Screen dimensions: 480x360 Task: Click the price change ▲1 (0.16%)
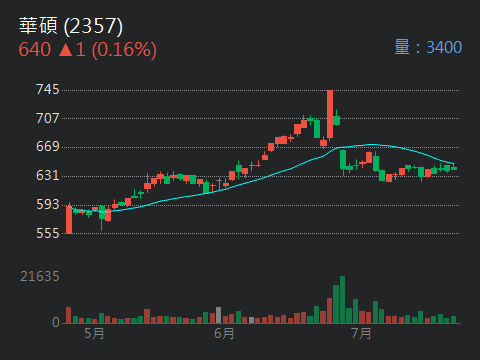(x=107, y=50)
